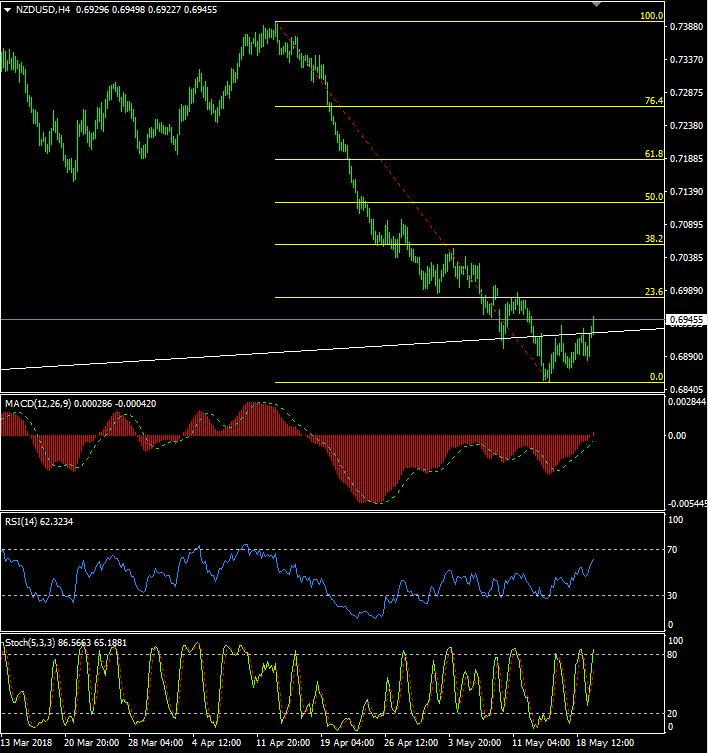The width and height of the screenshot is (708, 753).
Task: Select the 76.4 Fibonacci level label
Action: click(x=653, y=101)
